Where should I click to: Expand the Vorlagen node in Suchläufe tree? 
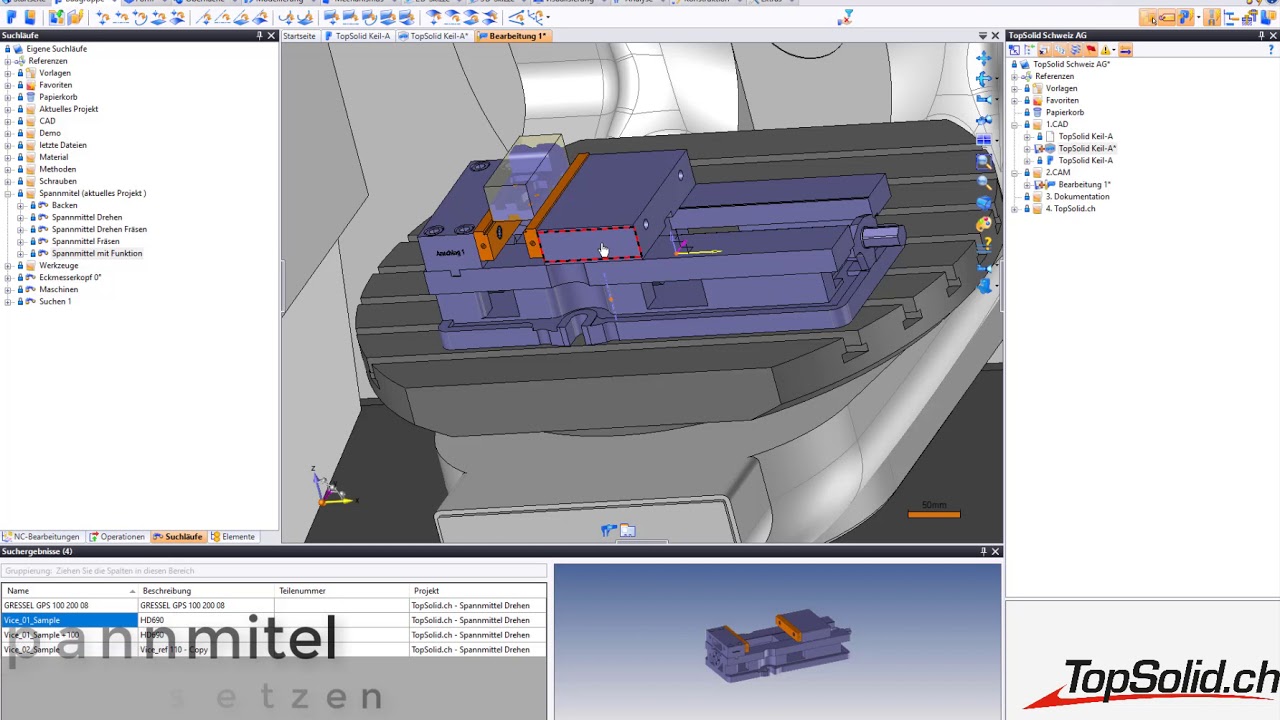pyautogui.click(x=8, y=73)
